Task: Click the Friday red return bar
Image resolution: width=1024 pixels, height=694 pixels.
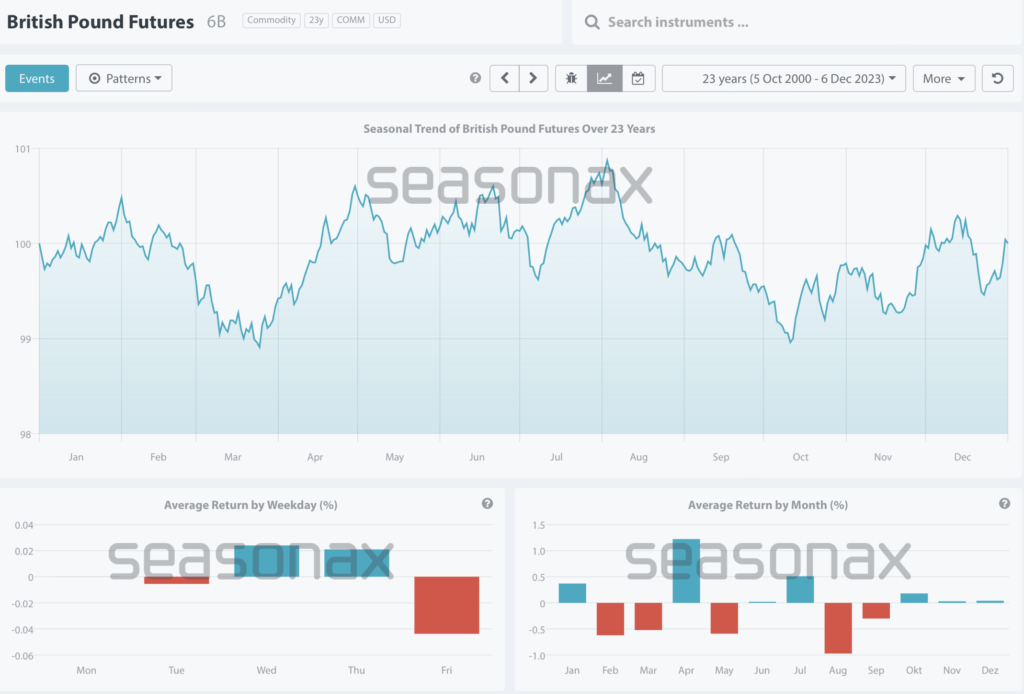Action: tap(446, 605)
